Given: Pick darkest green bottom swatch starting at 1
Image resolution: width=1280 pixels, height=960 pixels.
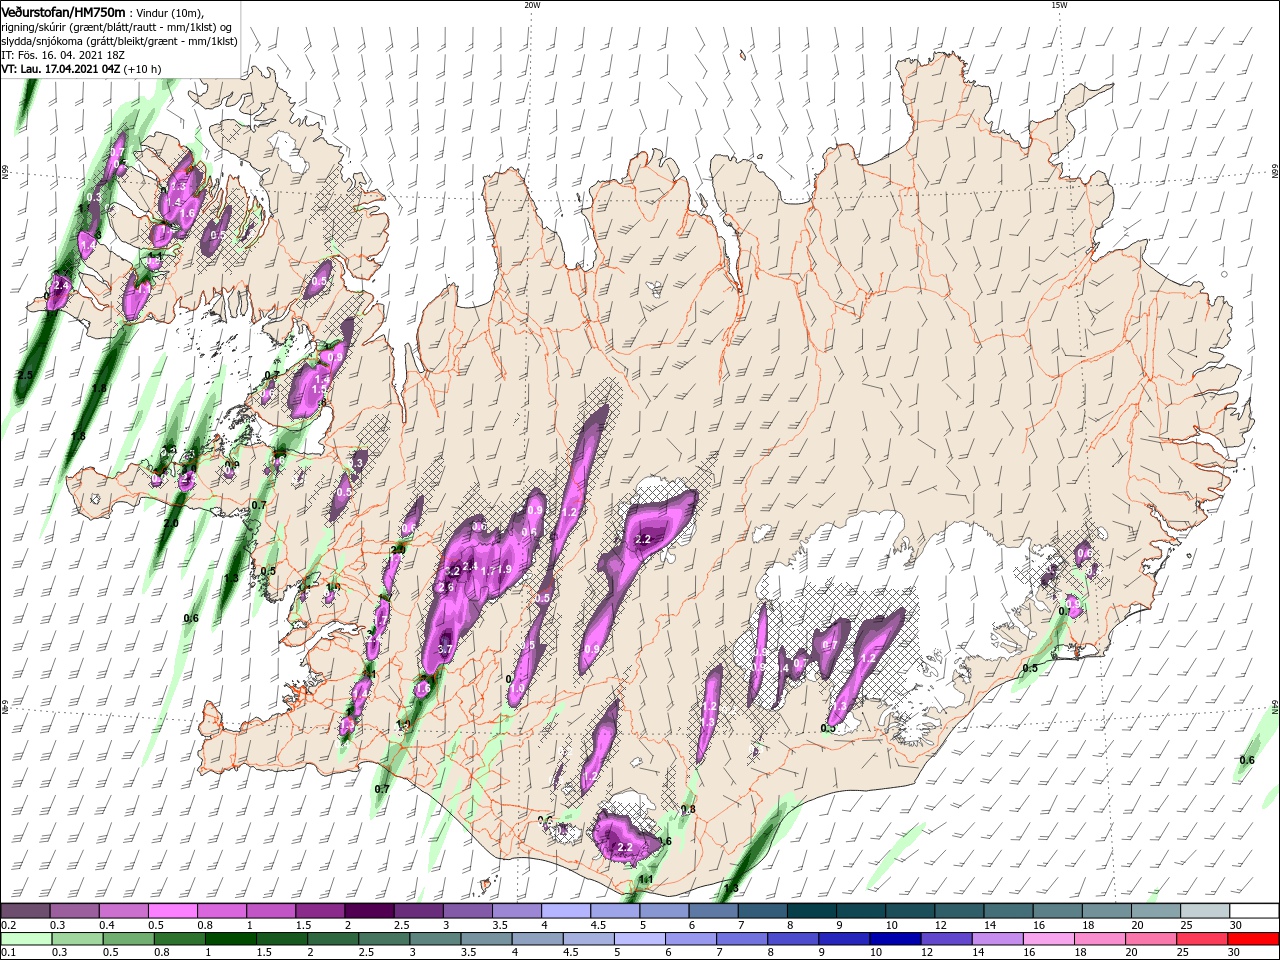Looking at the screenshot, I should point(231,939).
